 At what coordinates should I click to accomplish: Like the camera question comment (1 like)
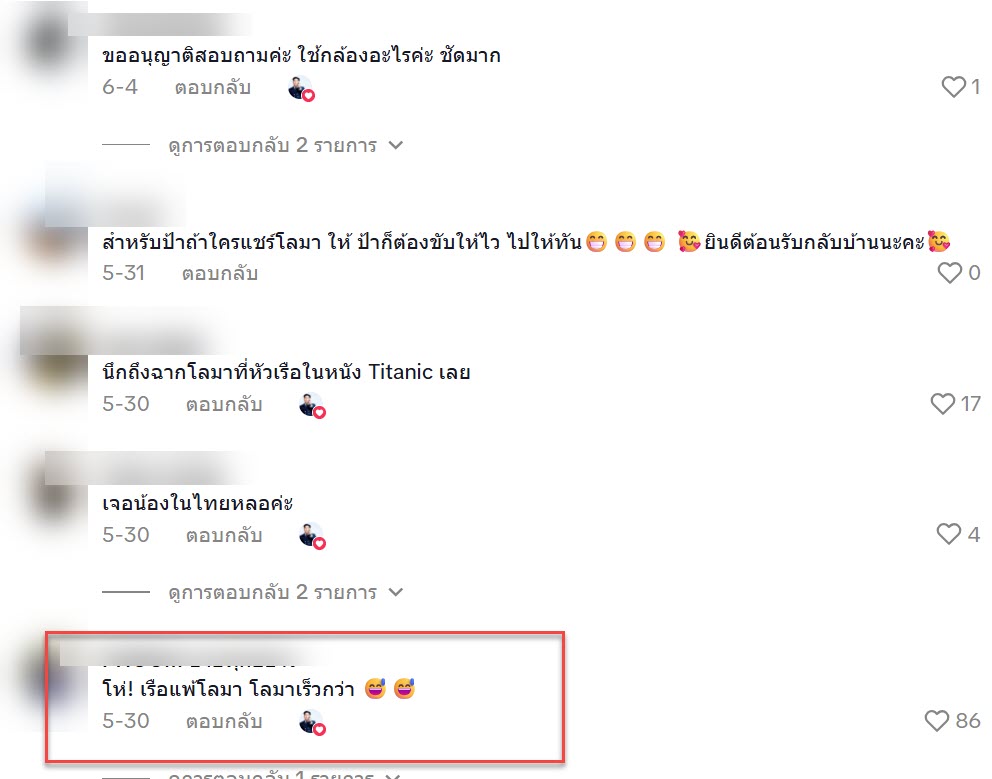point(953,87)
